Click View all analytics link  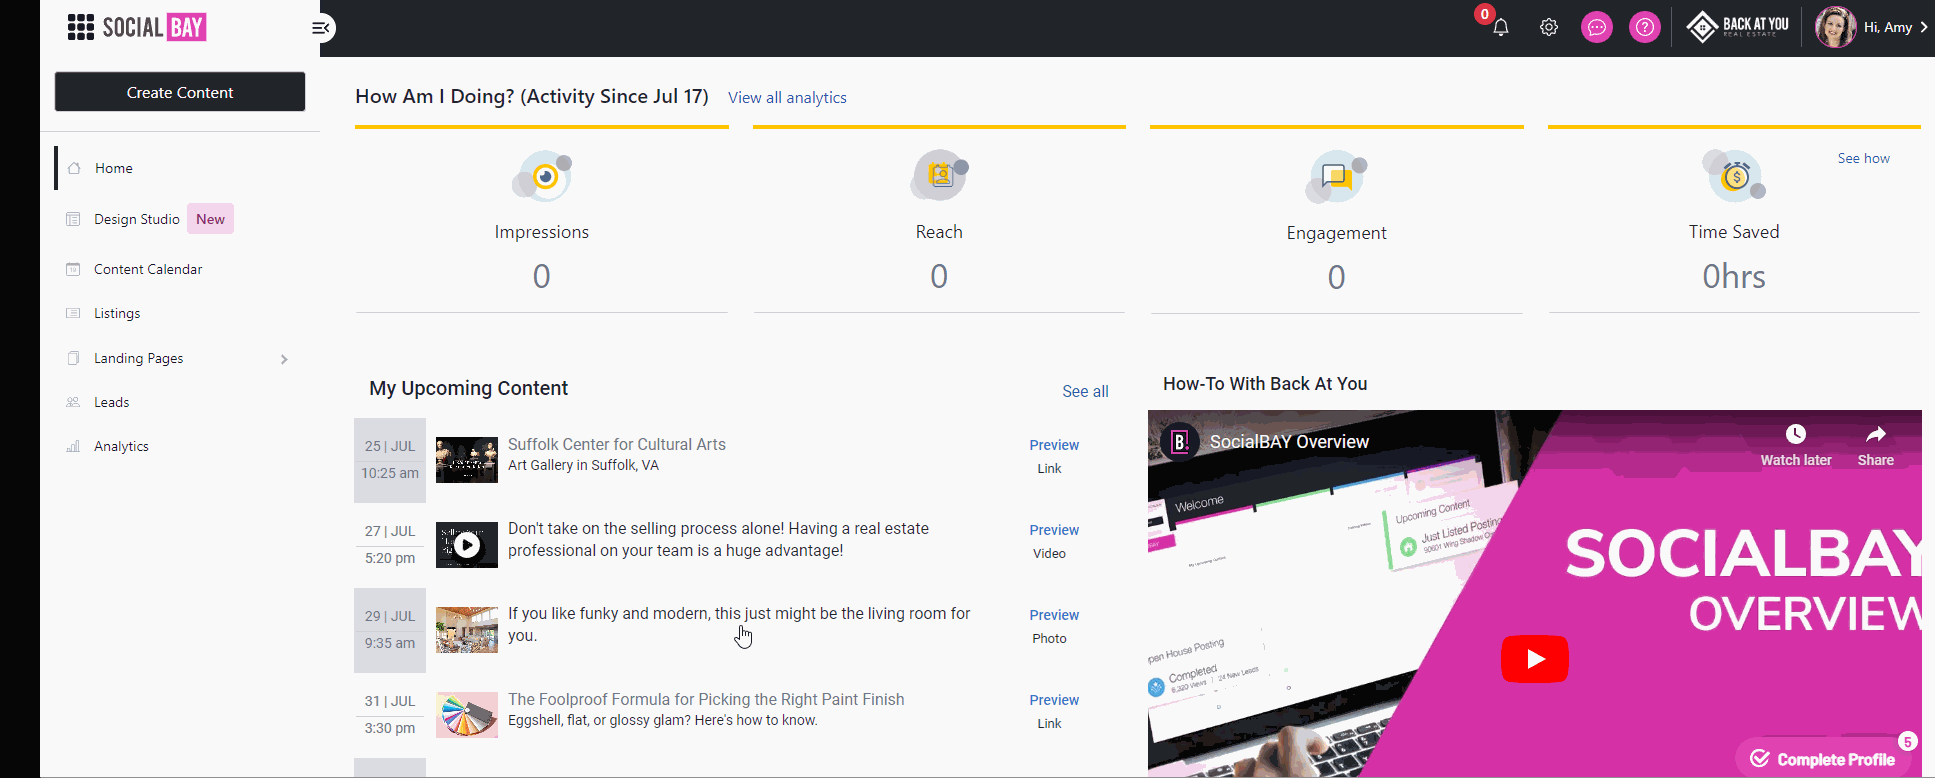pyautogui.click(x=787, y=97)
